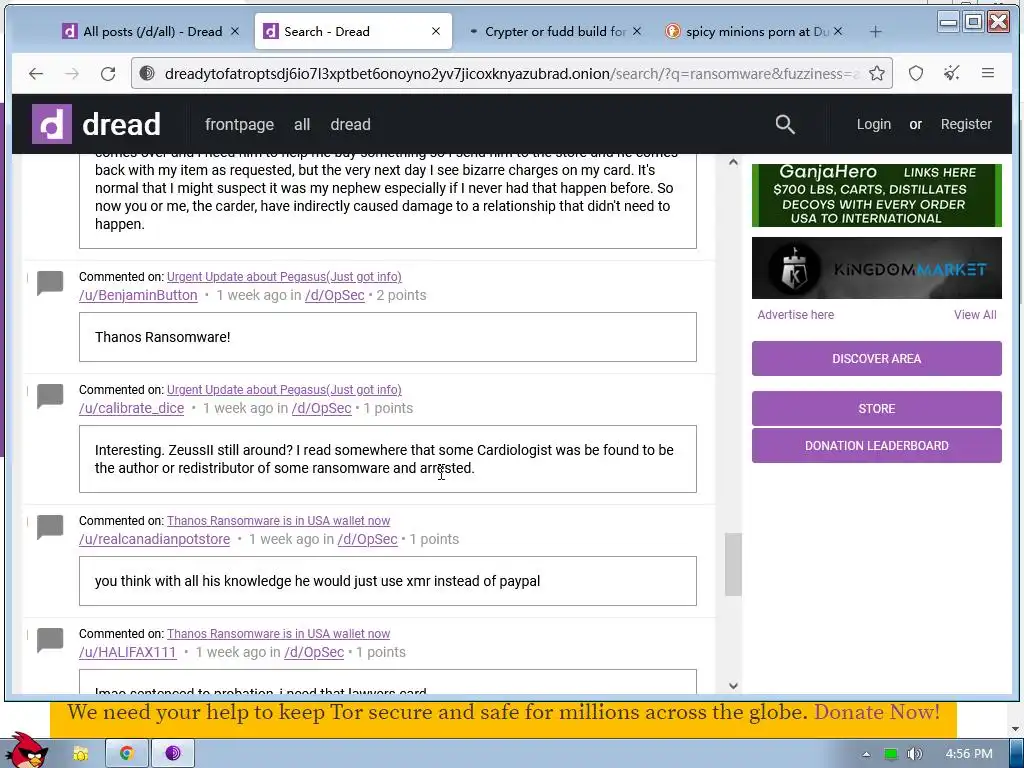The width and height of the screenshot is (1024, 768).
Task: Click the Register link
Action: coord(966,124)
